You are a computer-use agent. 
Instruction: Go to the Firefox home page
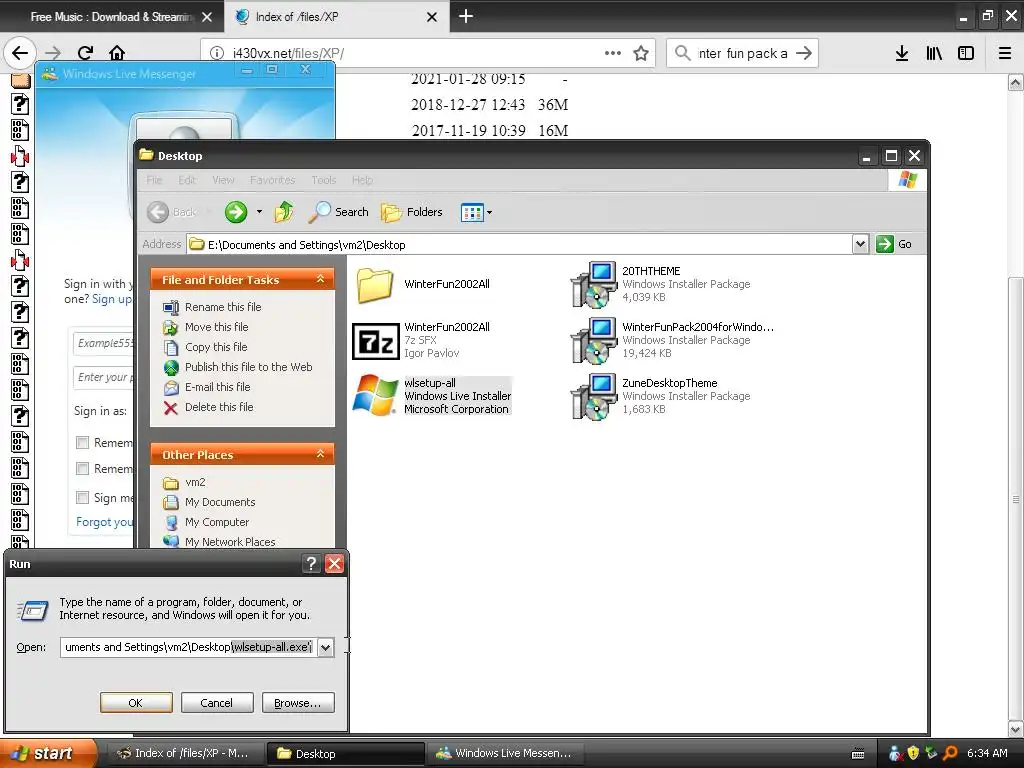(117, 53)
